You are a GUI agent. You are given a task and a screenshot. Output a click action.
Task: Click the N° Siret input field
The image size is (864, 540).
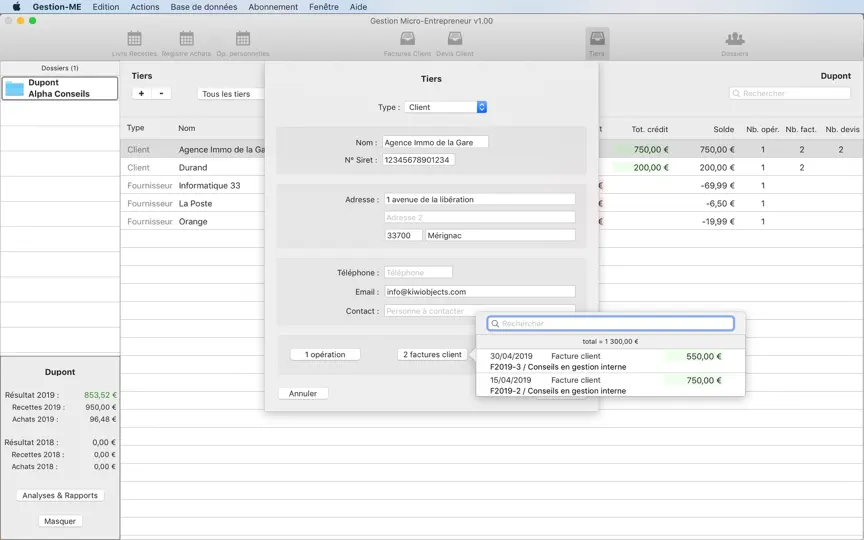[x=419, y=160]
